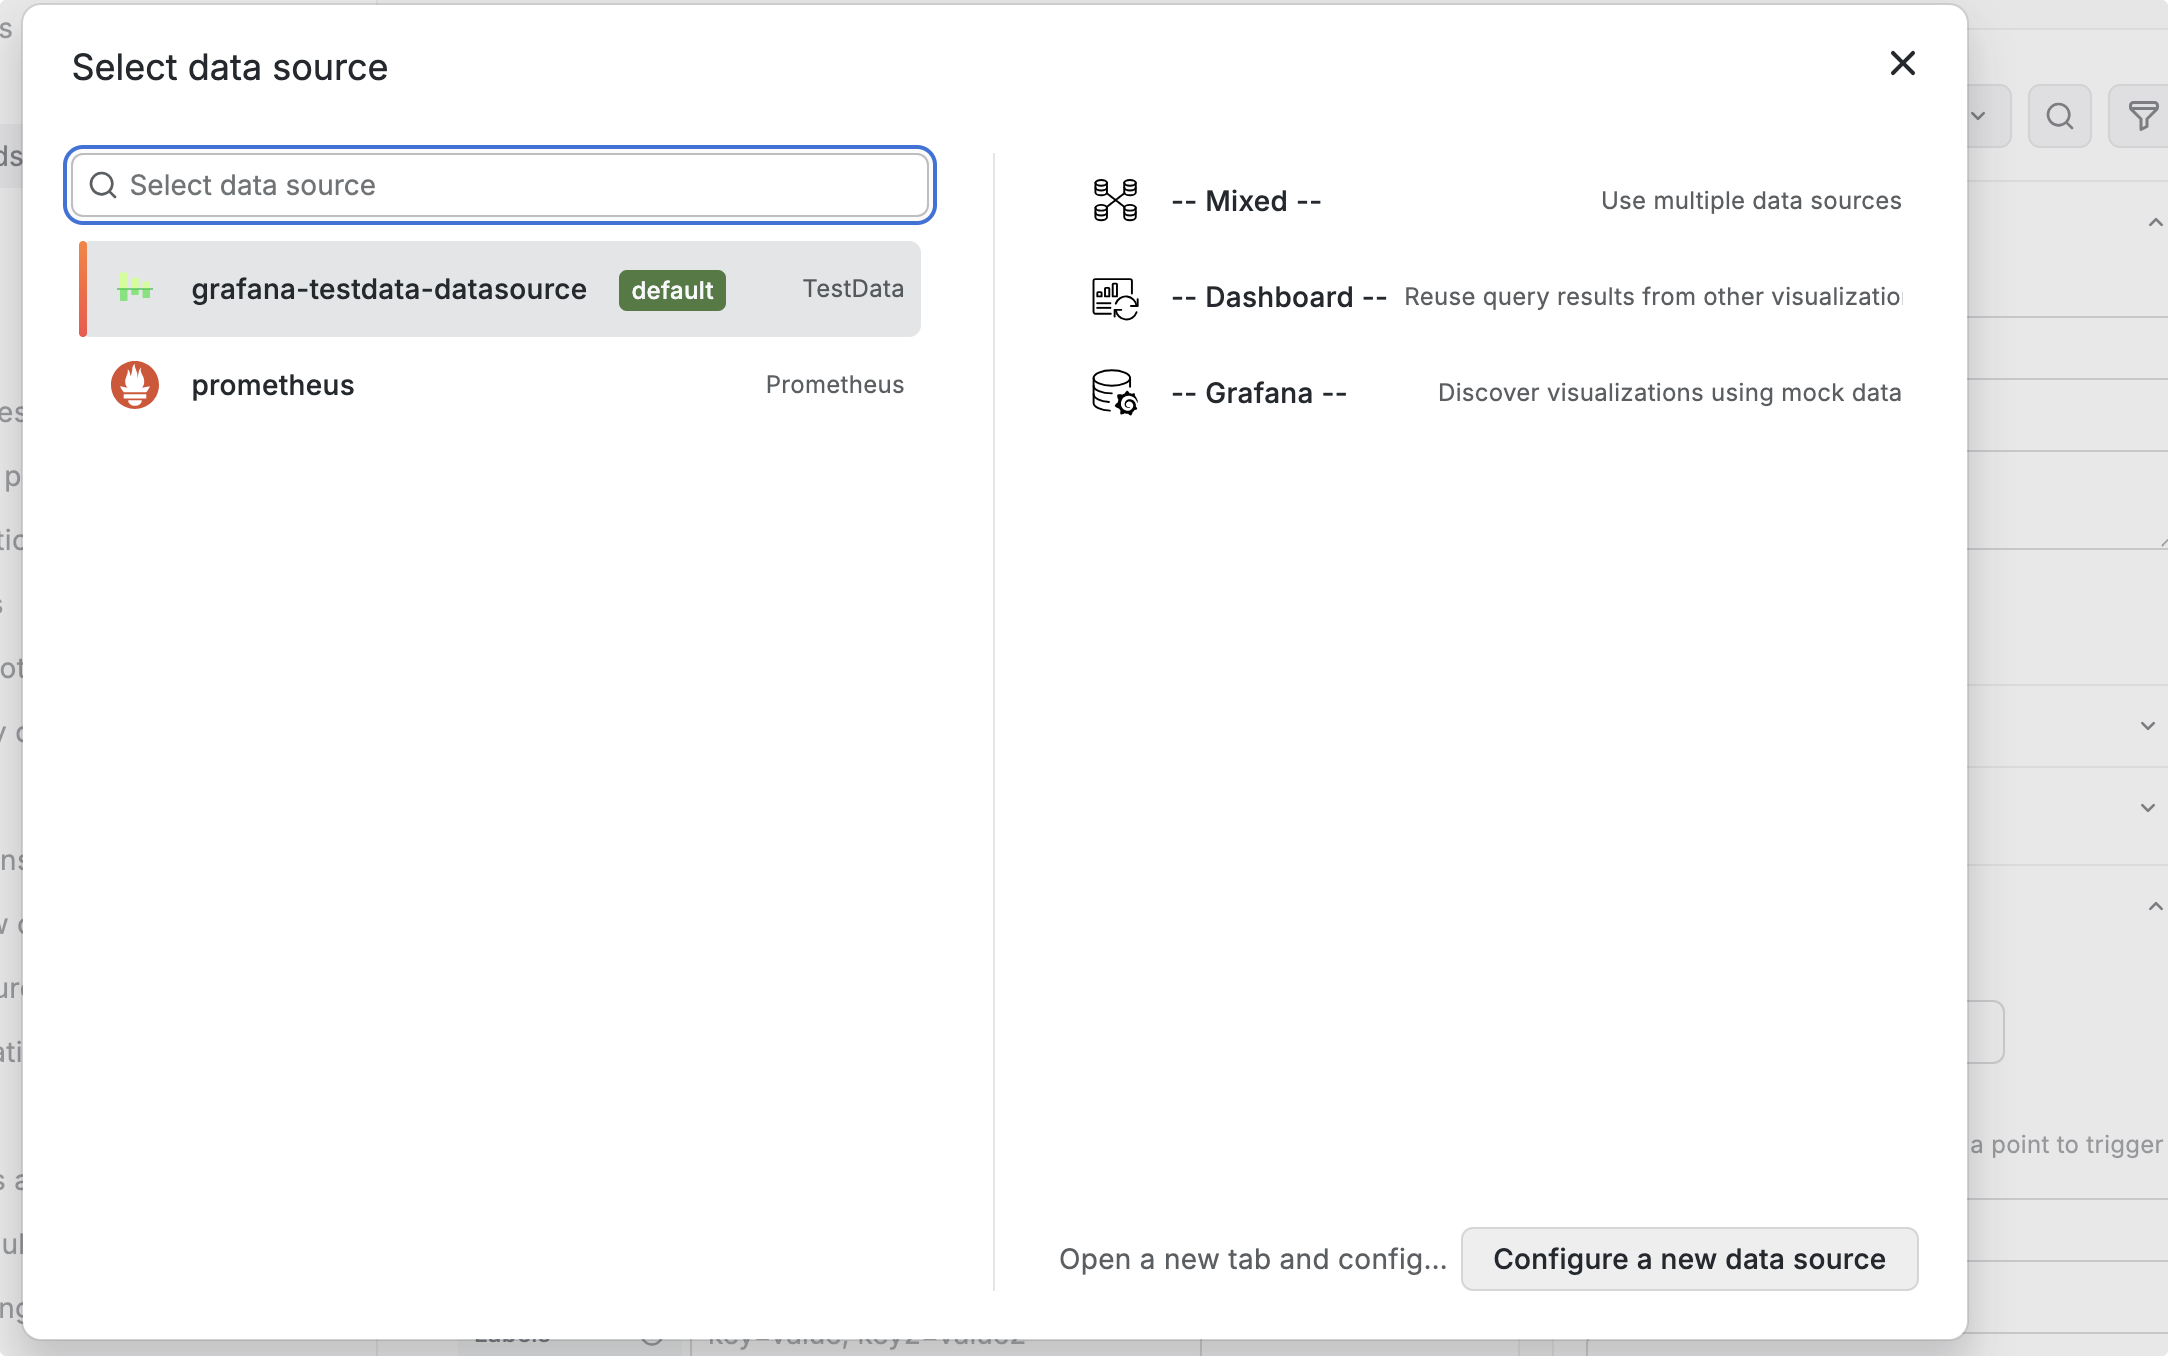Click the TestData green chart icon

tap(135, 289)
